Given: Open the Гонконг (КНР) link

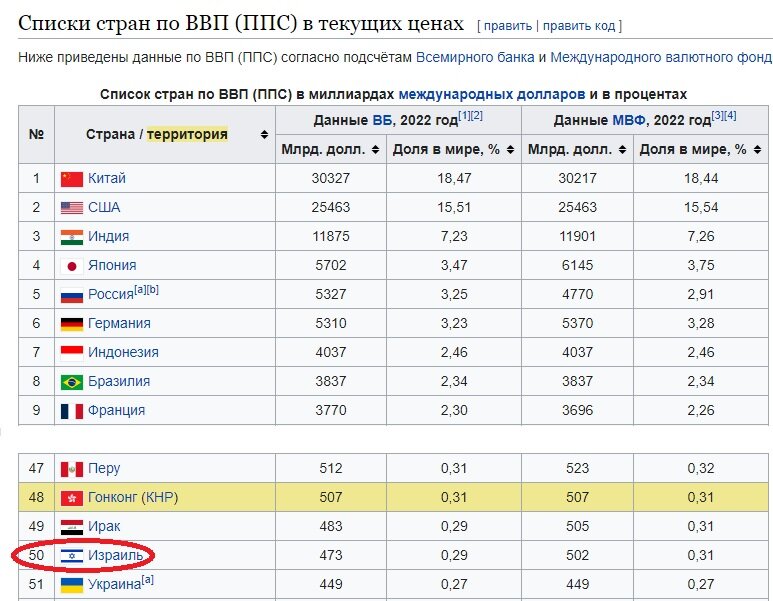Looking at the screenshot, I should tap(133, 497).
